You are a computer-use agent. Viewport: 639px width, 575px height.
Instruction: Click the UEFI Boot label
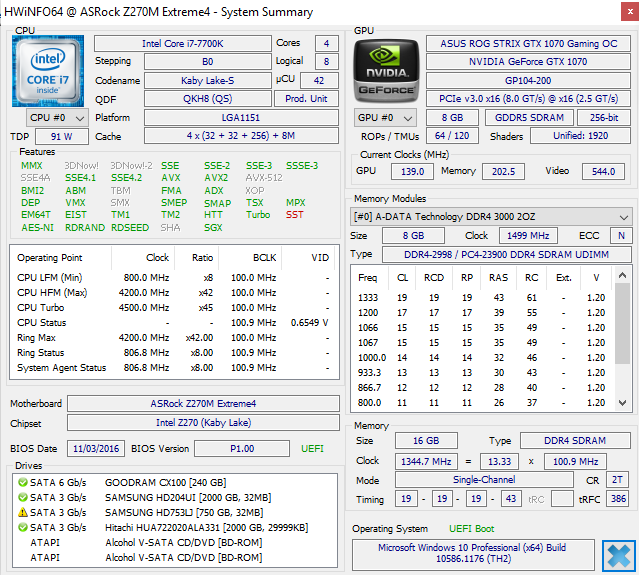coord(472,529)
